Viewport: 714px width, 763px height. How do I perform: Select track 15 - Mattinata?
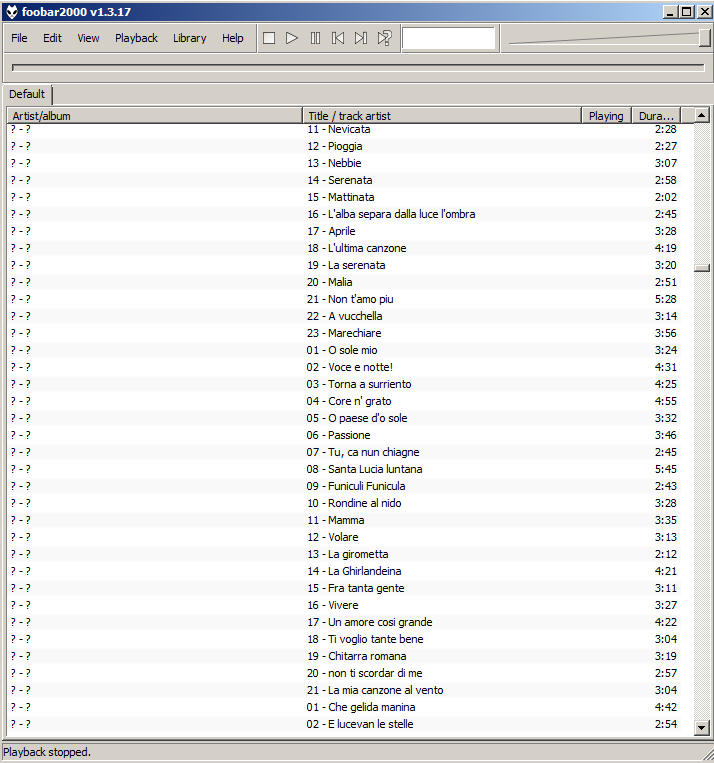[344, 197]
